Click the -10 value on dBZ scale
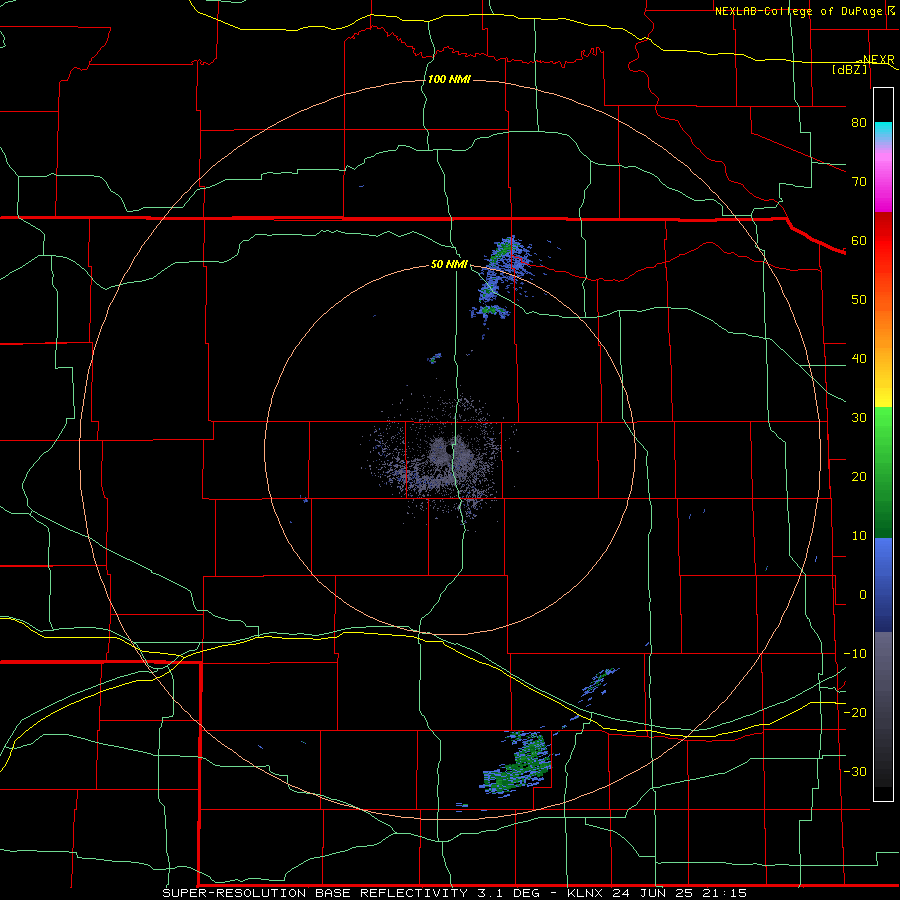 tap(855, 654)
